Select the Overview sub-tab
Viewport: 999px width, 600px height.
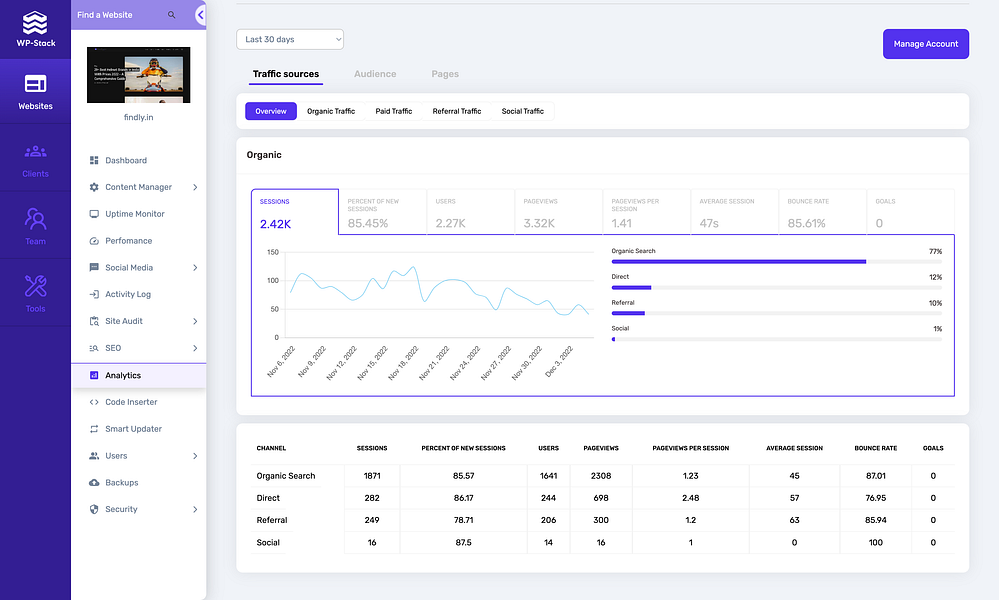click(x=271, y=111)
